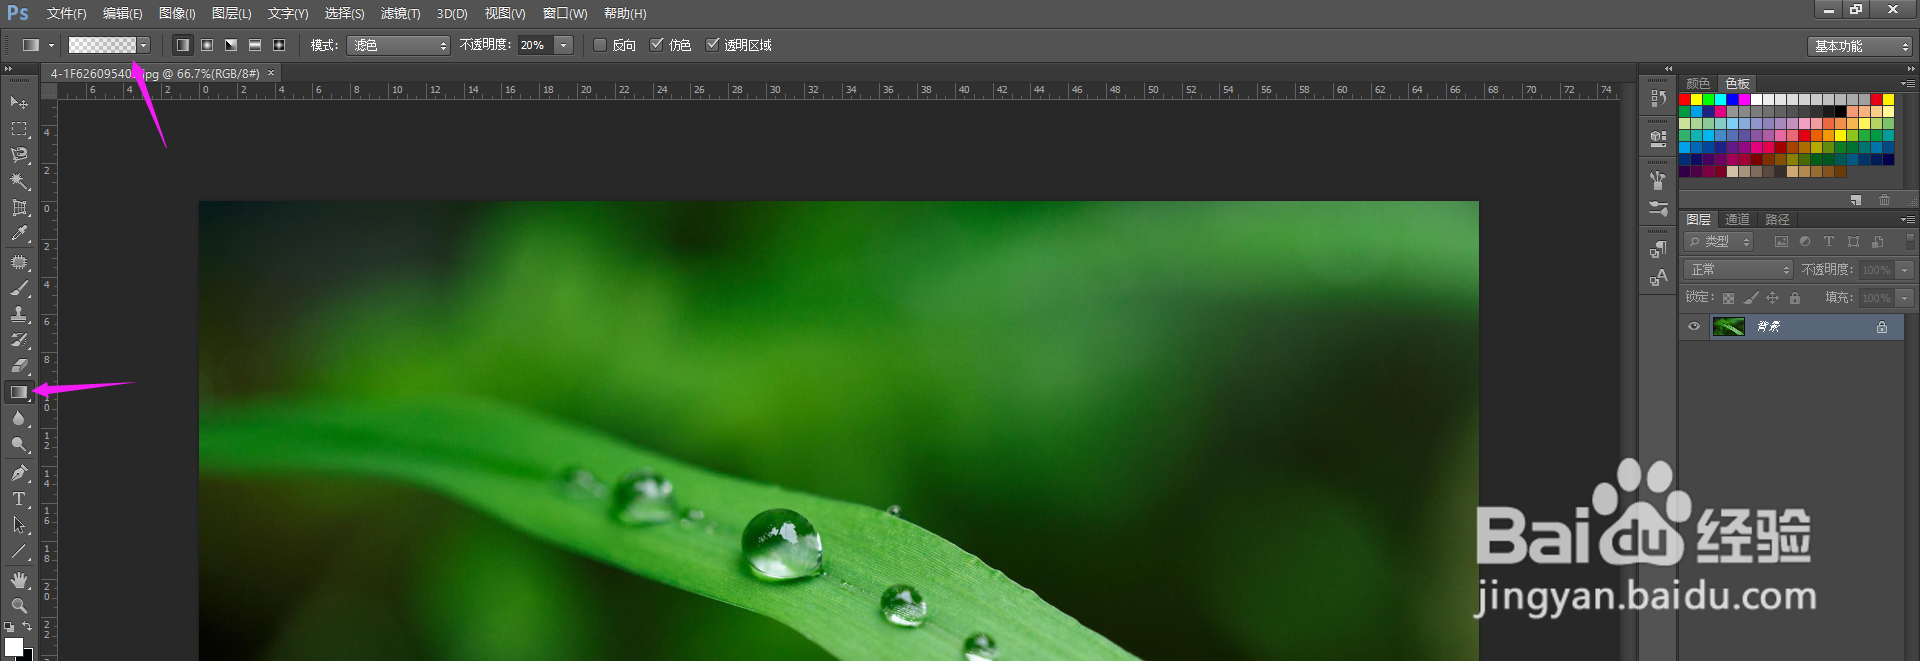The image size is (1920, 661).
Task: Select the Hand tool
Action: pos(19,580)
